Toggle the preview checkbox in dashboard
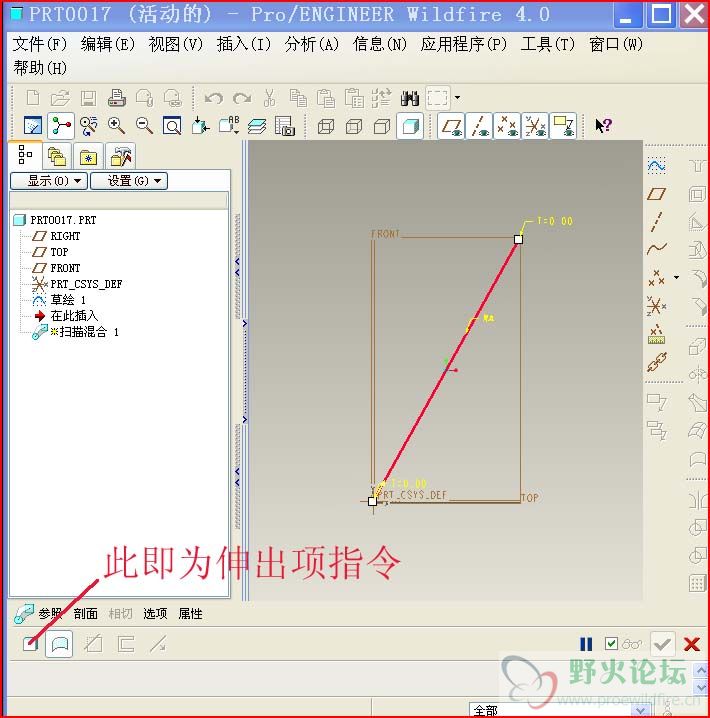 click(611, 643)
